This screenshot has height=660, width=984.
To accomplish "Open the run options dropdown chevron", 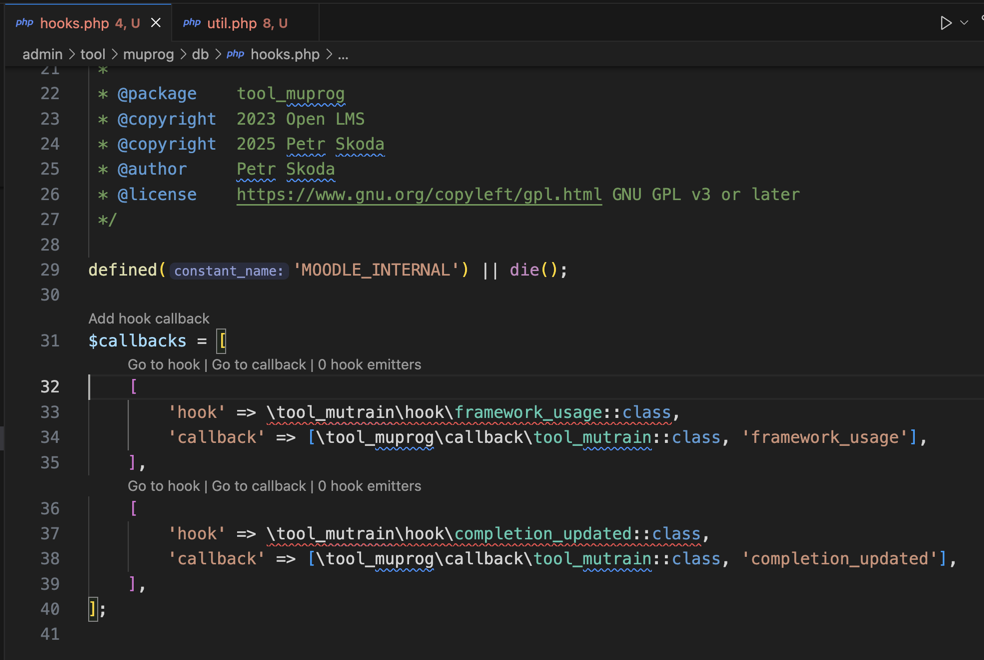I will tap(964, 23).
